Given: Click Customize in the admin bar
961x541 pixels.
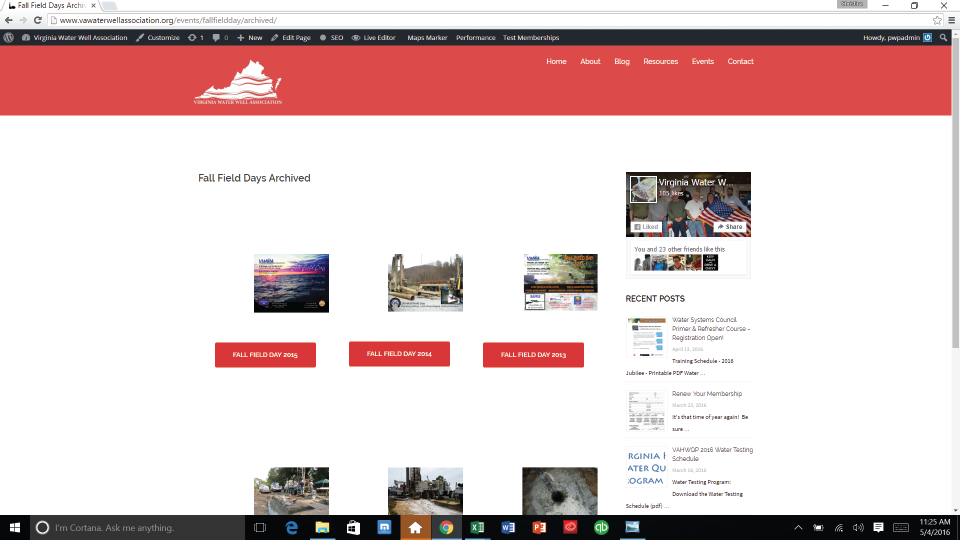Looking at the screenshot, I should pyautogui.click(x=158, y=37).
